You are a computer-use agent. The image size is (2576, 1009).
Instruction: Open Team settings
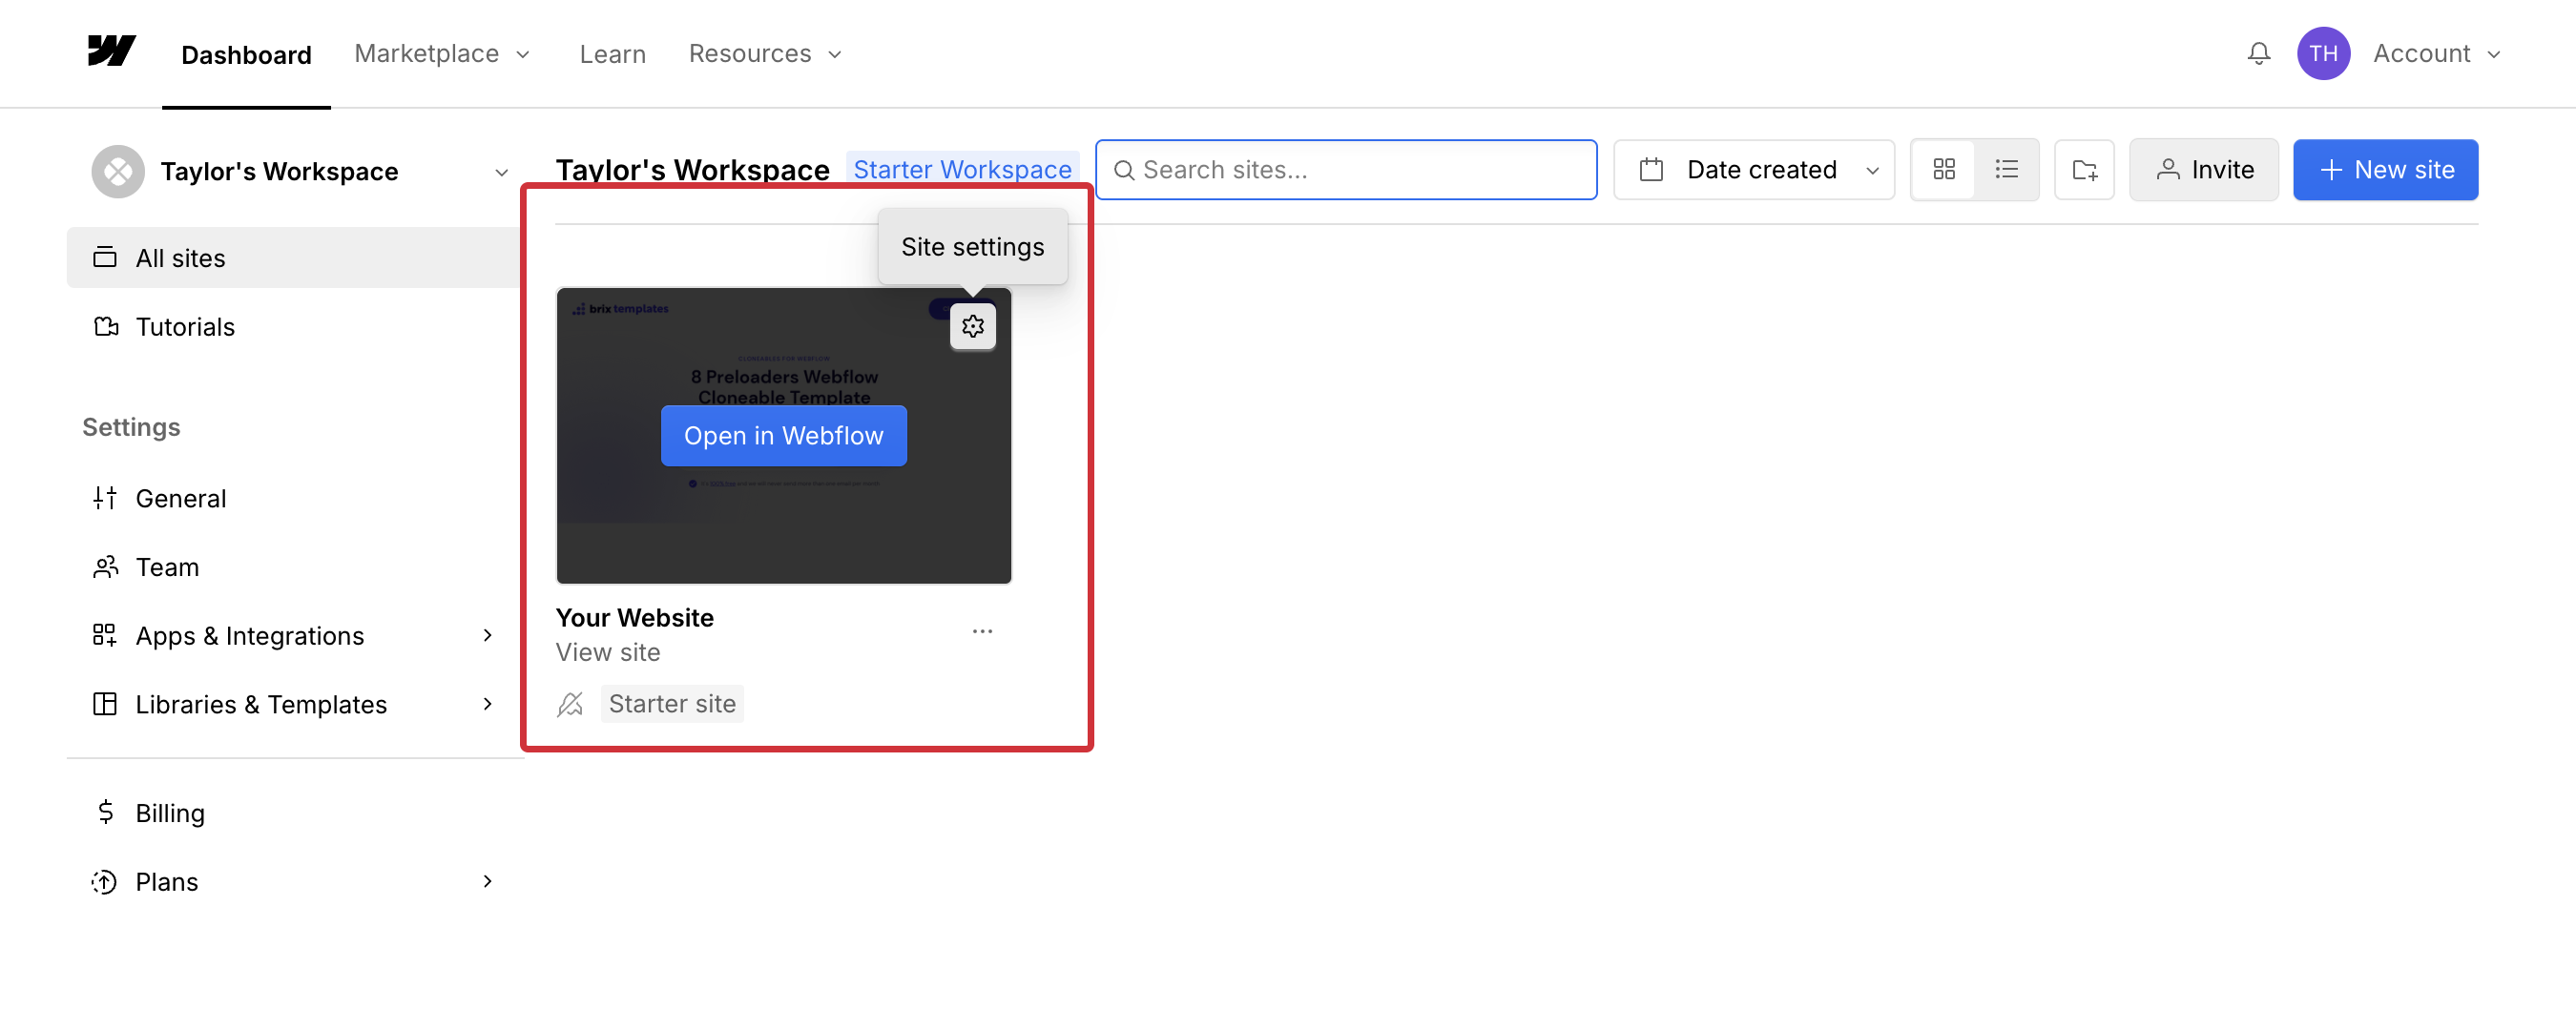294,567
